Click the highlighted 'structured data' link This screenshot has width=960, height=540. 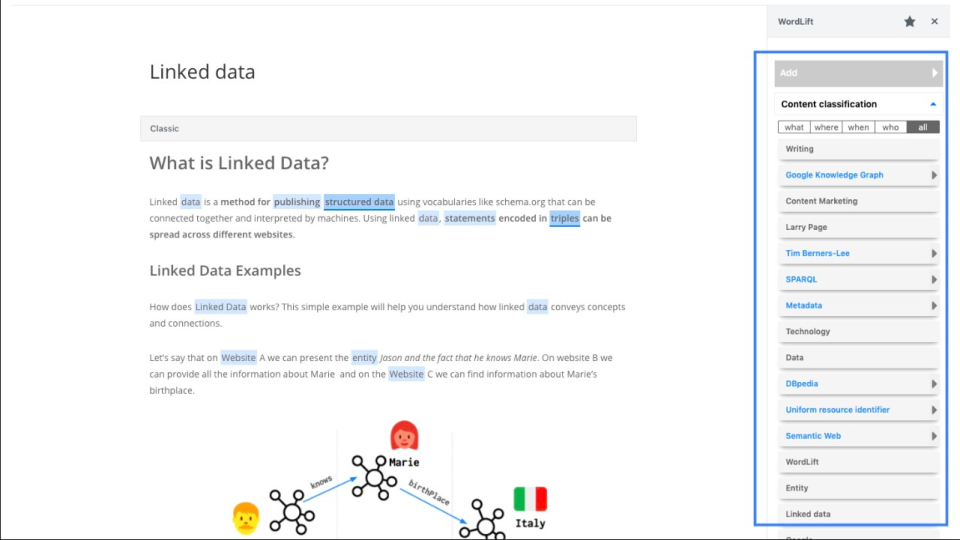[x=359, y=201]
